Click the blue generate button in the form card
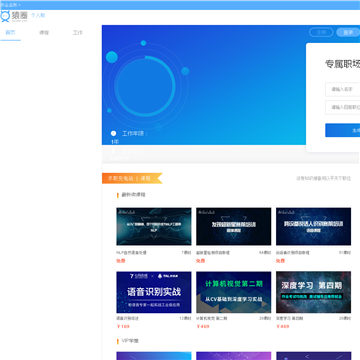Screen dimensions: 360x360 point(343,130)
